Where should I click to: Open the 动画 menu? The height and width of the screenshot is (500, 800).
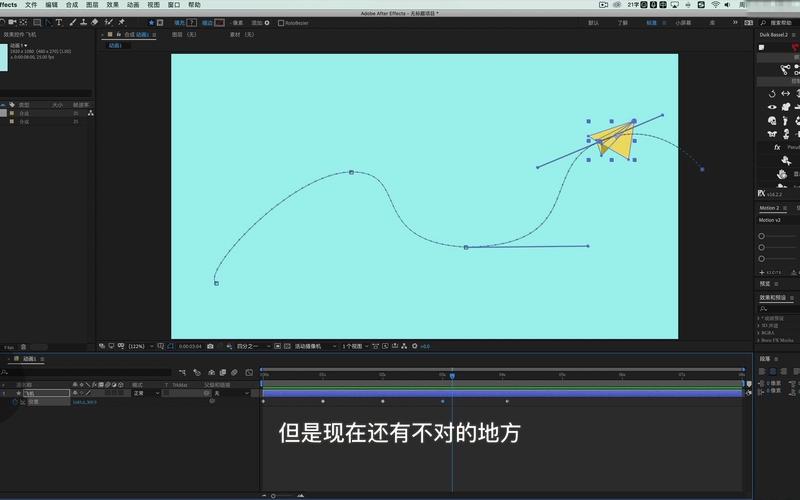[133, 5]
